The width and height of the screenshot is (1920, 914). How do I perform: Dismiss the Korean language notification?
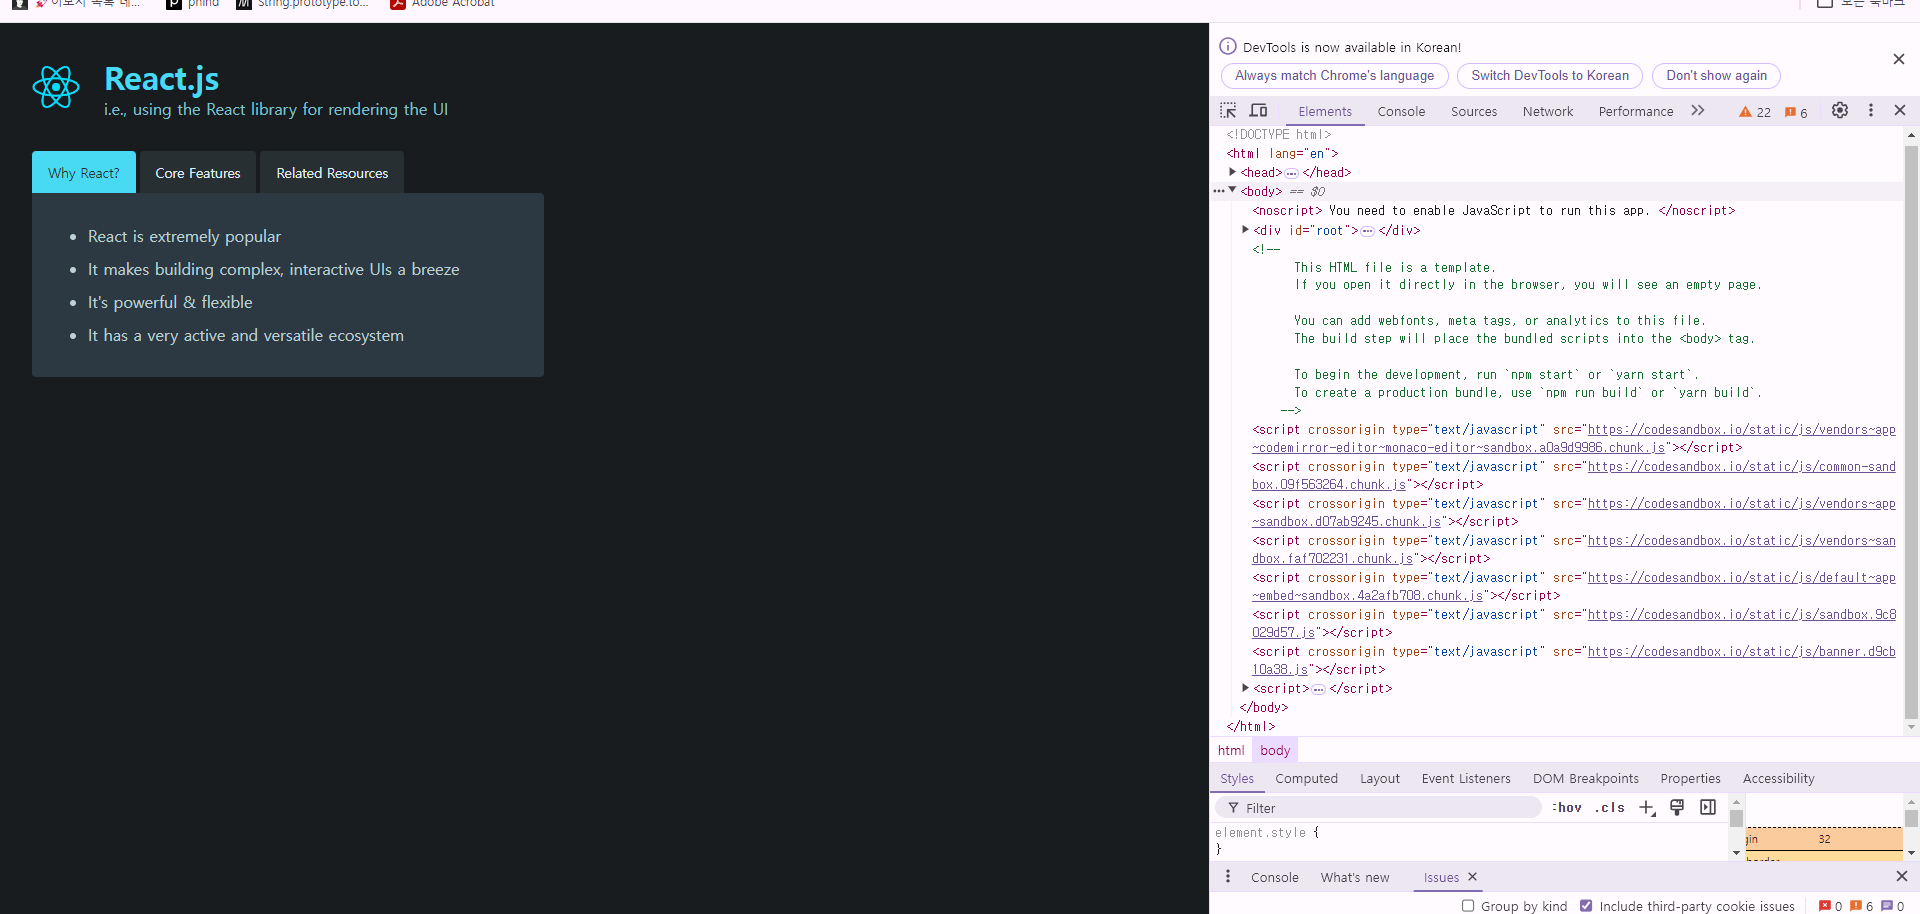point(1899,59)
